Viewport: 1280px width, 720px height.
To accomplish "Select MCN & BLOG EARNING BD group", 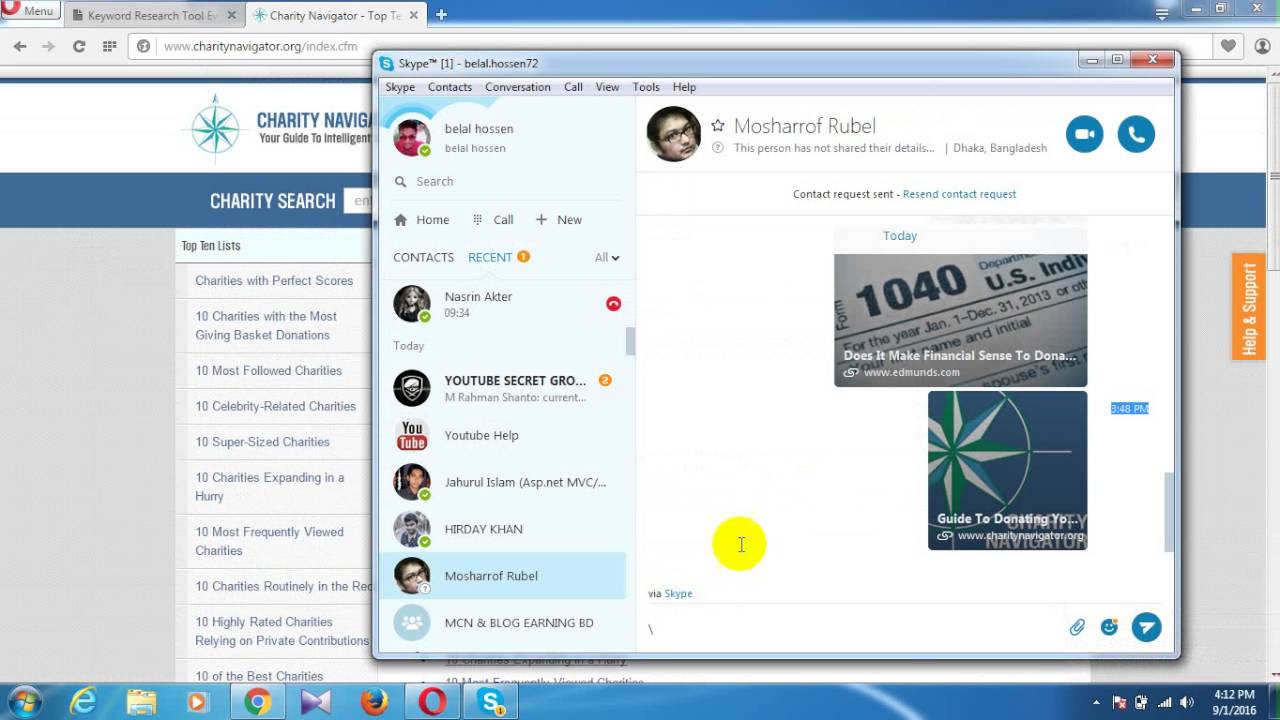I will (502, 622).
